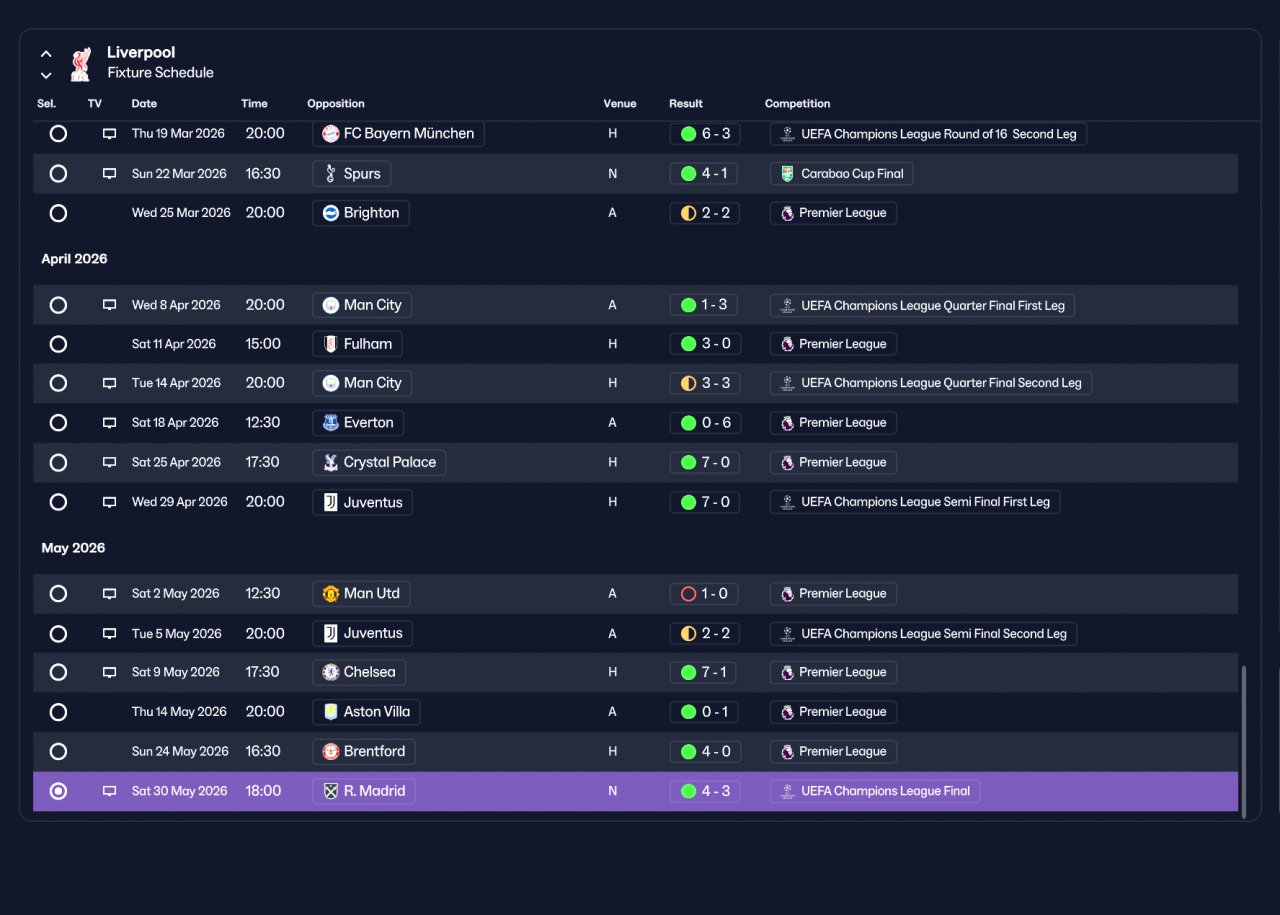Click the Carabao Cup competition icon

pyautogui.click(x=787, y=174)
